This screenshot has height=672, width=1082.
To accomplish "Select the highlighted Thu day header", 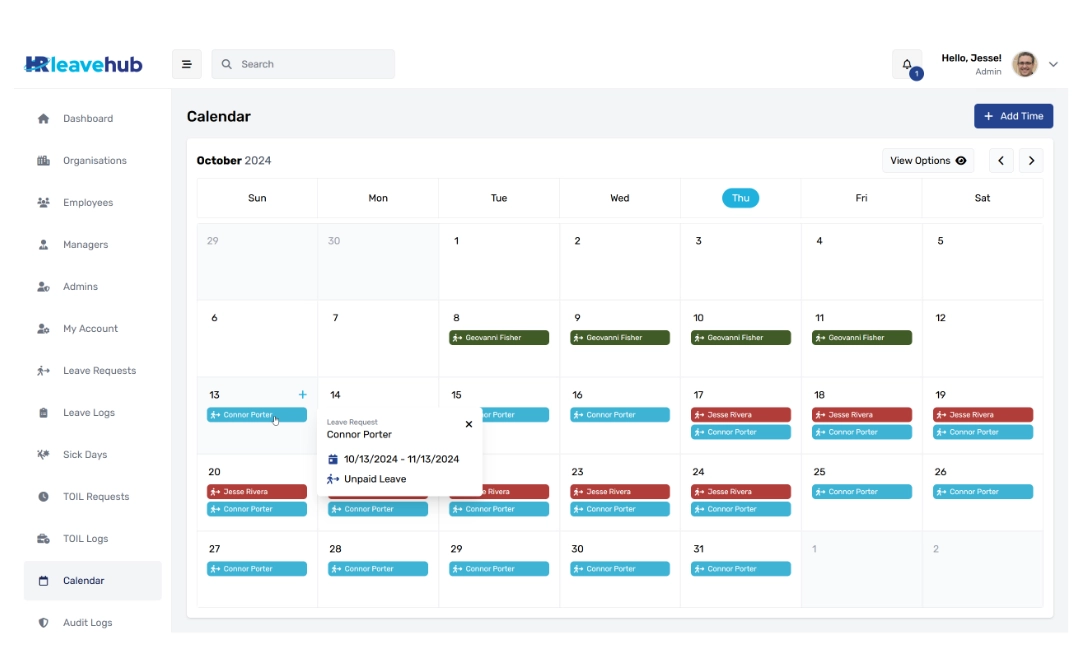I will pyautogui.click(x=740, y=198).
